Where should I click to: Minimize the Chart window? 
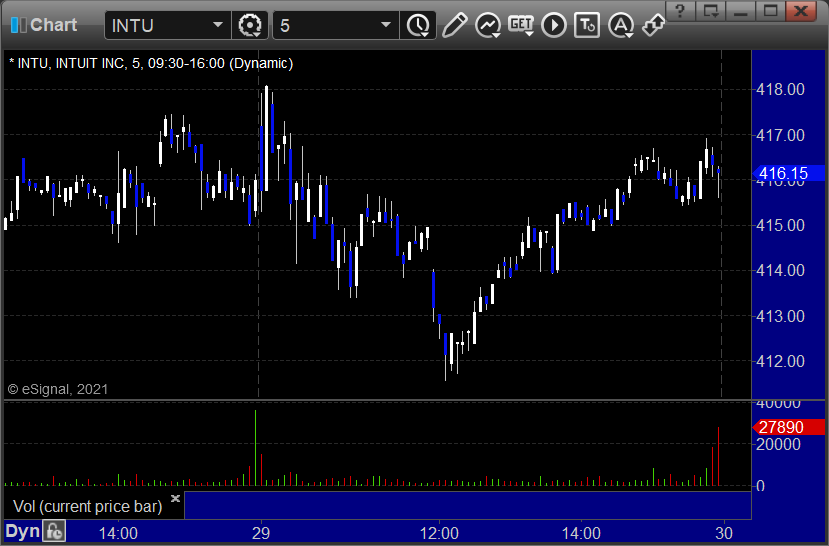740,11
